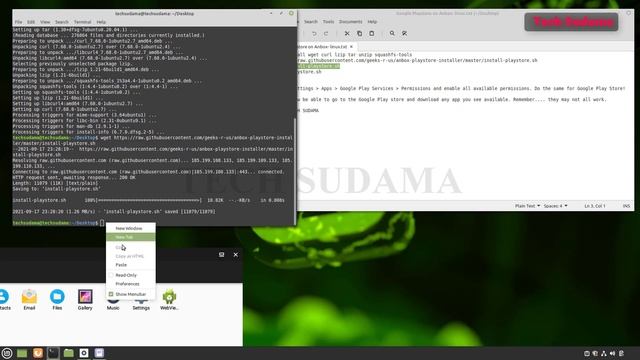Open the Terminal menu in the terminal menubar
This screenshot has height=360, width=640.
(x=82, y=22)
